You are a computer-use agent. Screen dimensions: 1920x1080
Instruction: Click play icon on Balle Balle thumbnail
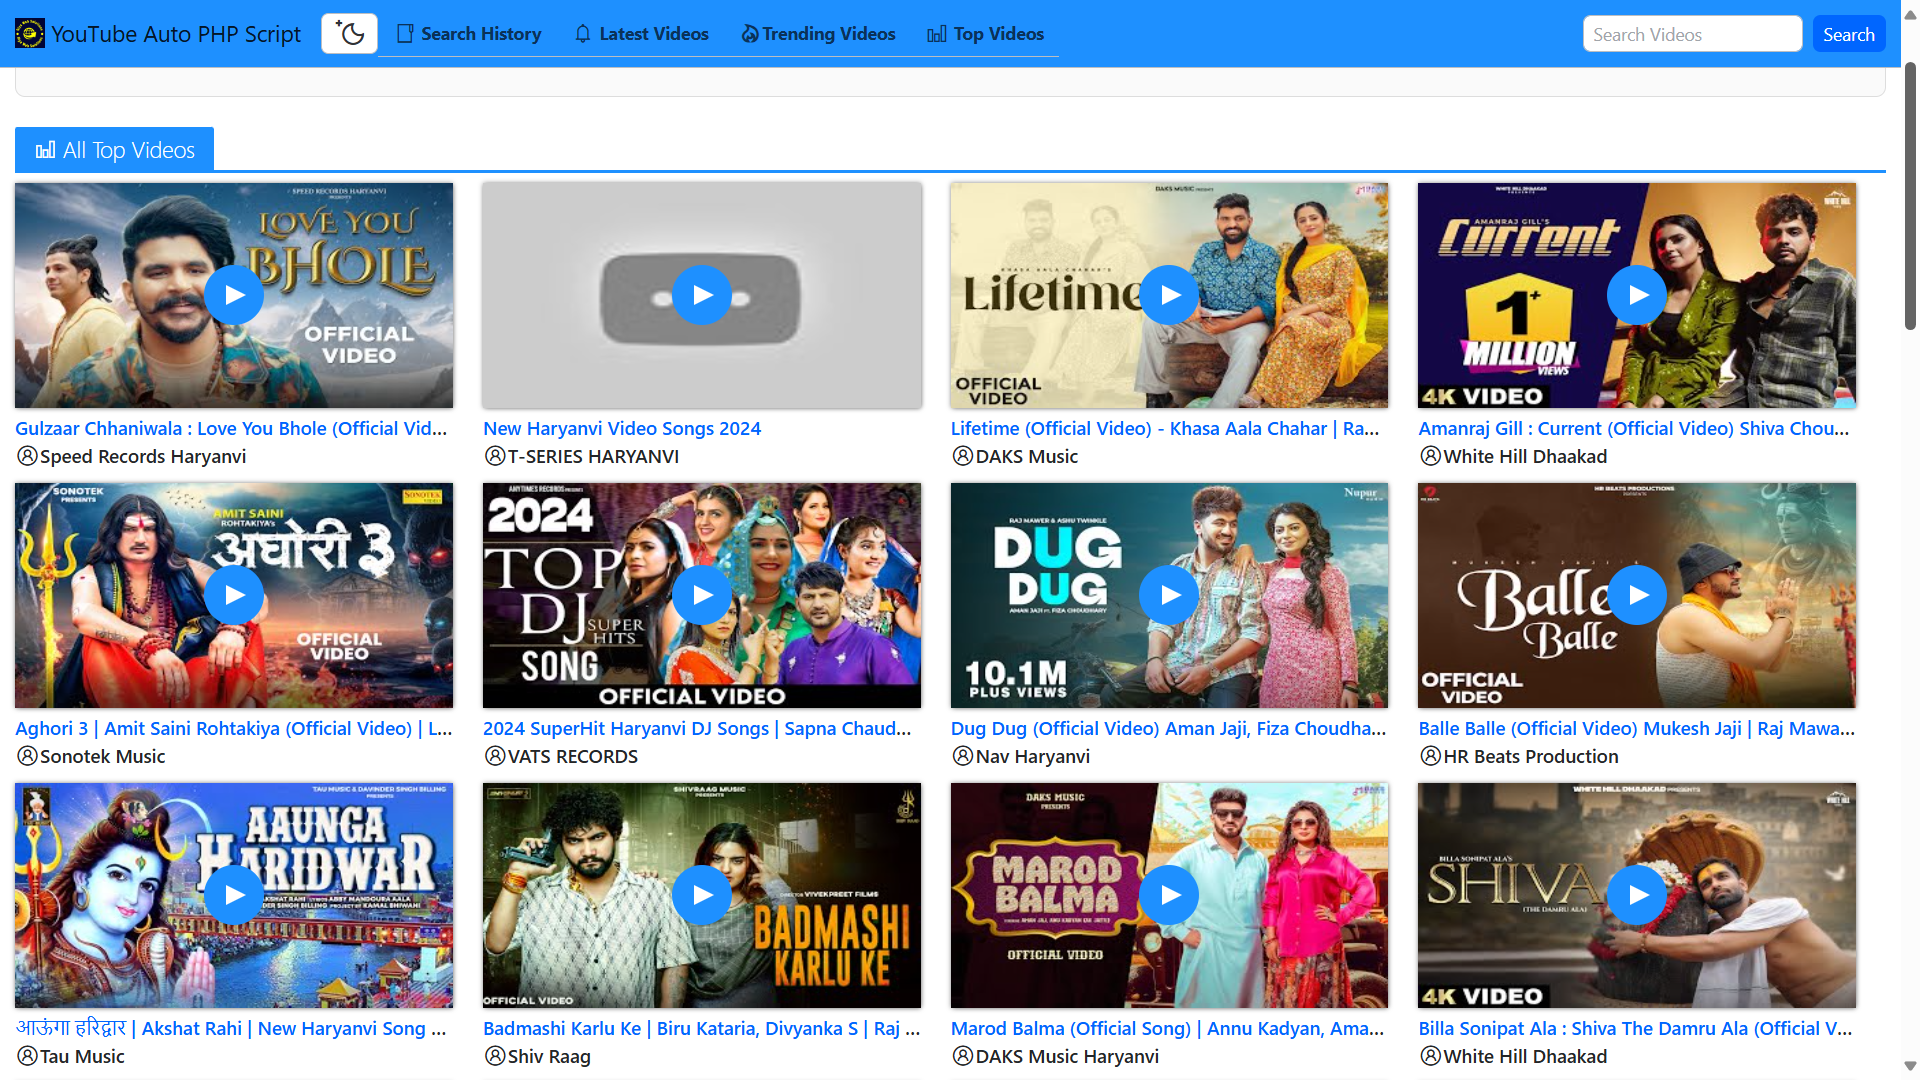[1637, 595]
